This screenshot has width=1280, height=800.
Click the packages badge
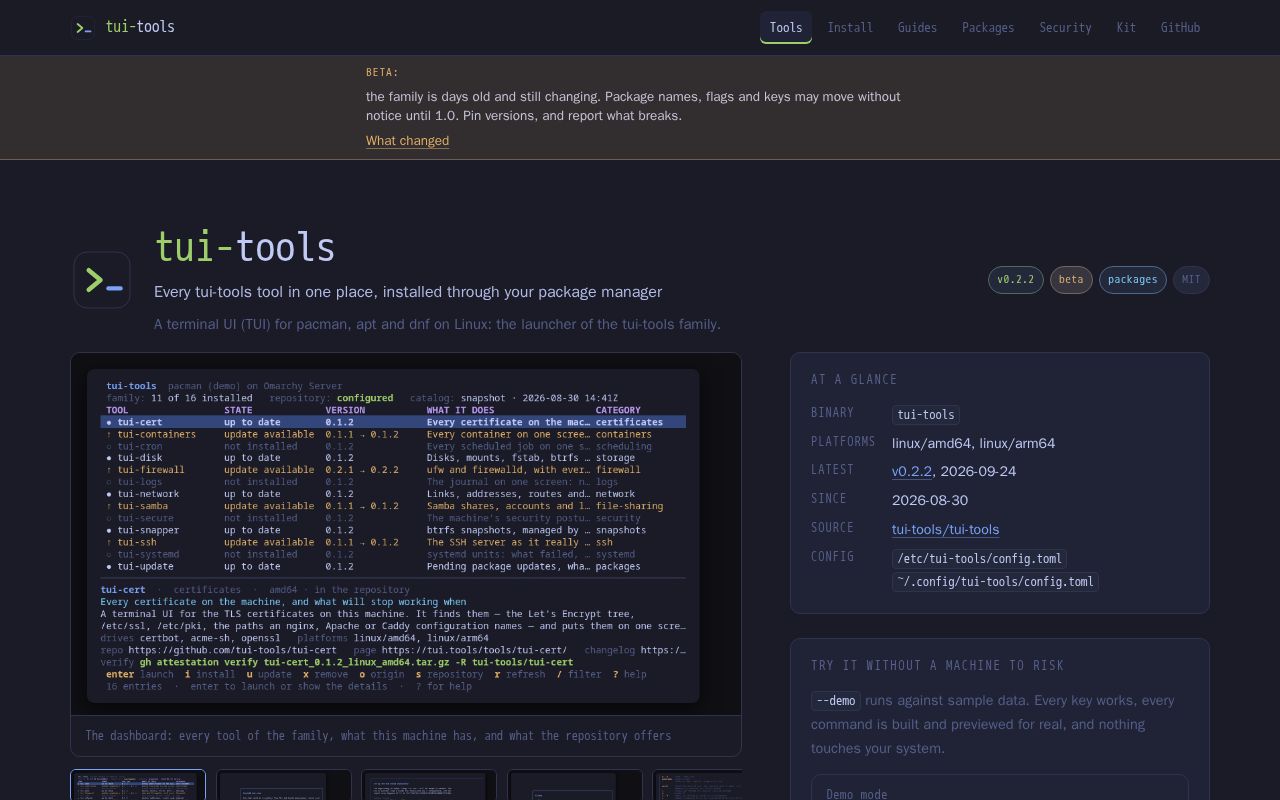tap(1133, 280)
